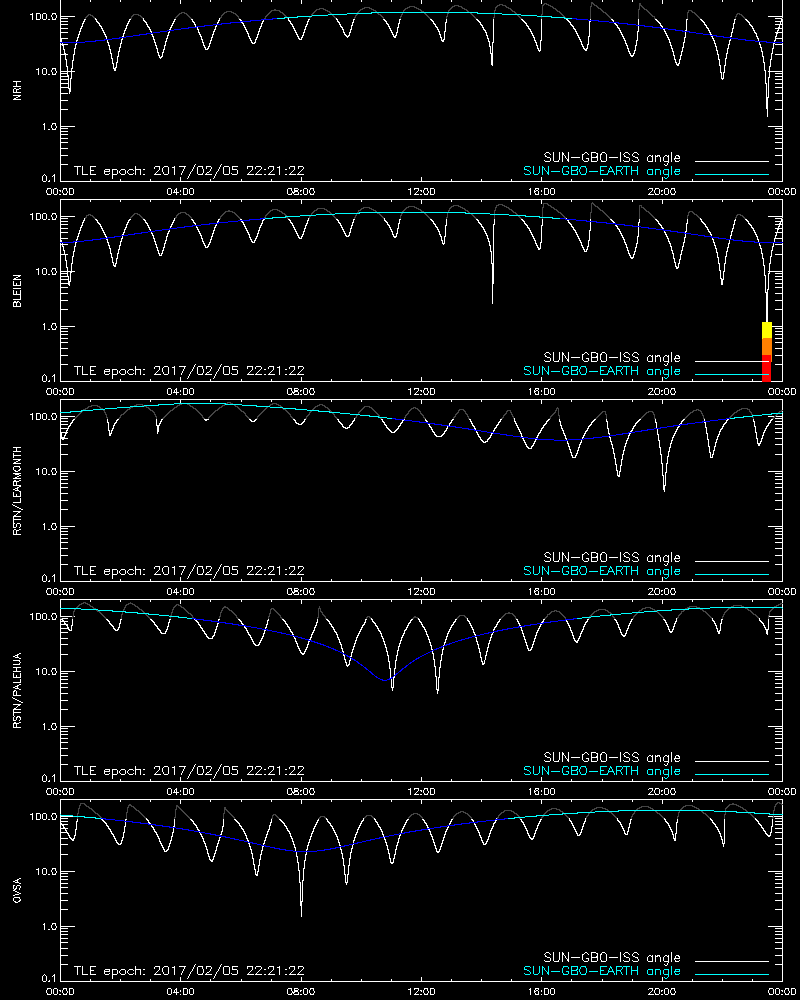Click the 12:00 tick label below RSTN/LEARMONTH panel
Screen dimensions: 800x1000
(x=421, y=591)
